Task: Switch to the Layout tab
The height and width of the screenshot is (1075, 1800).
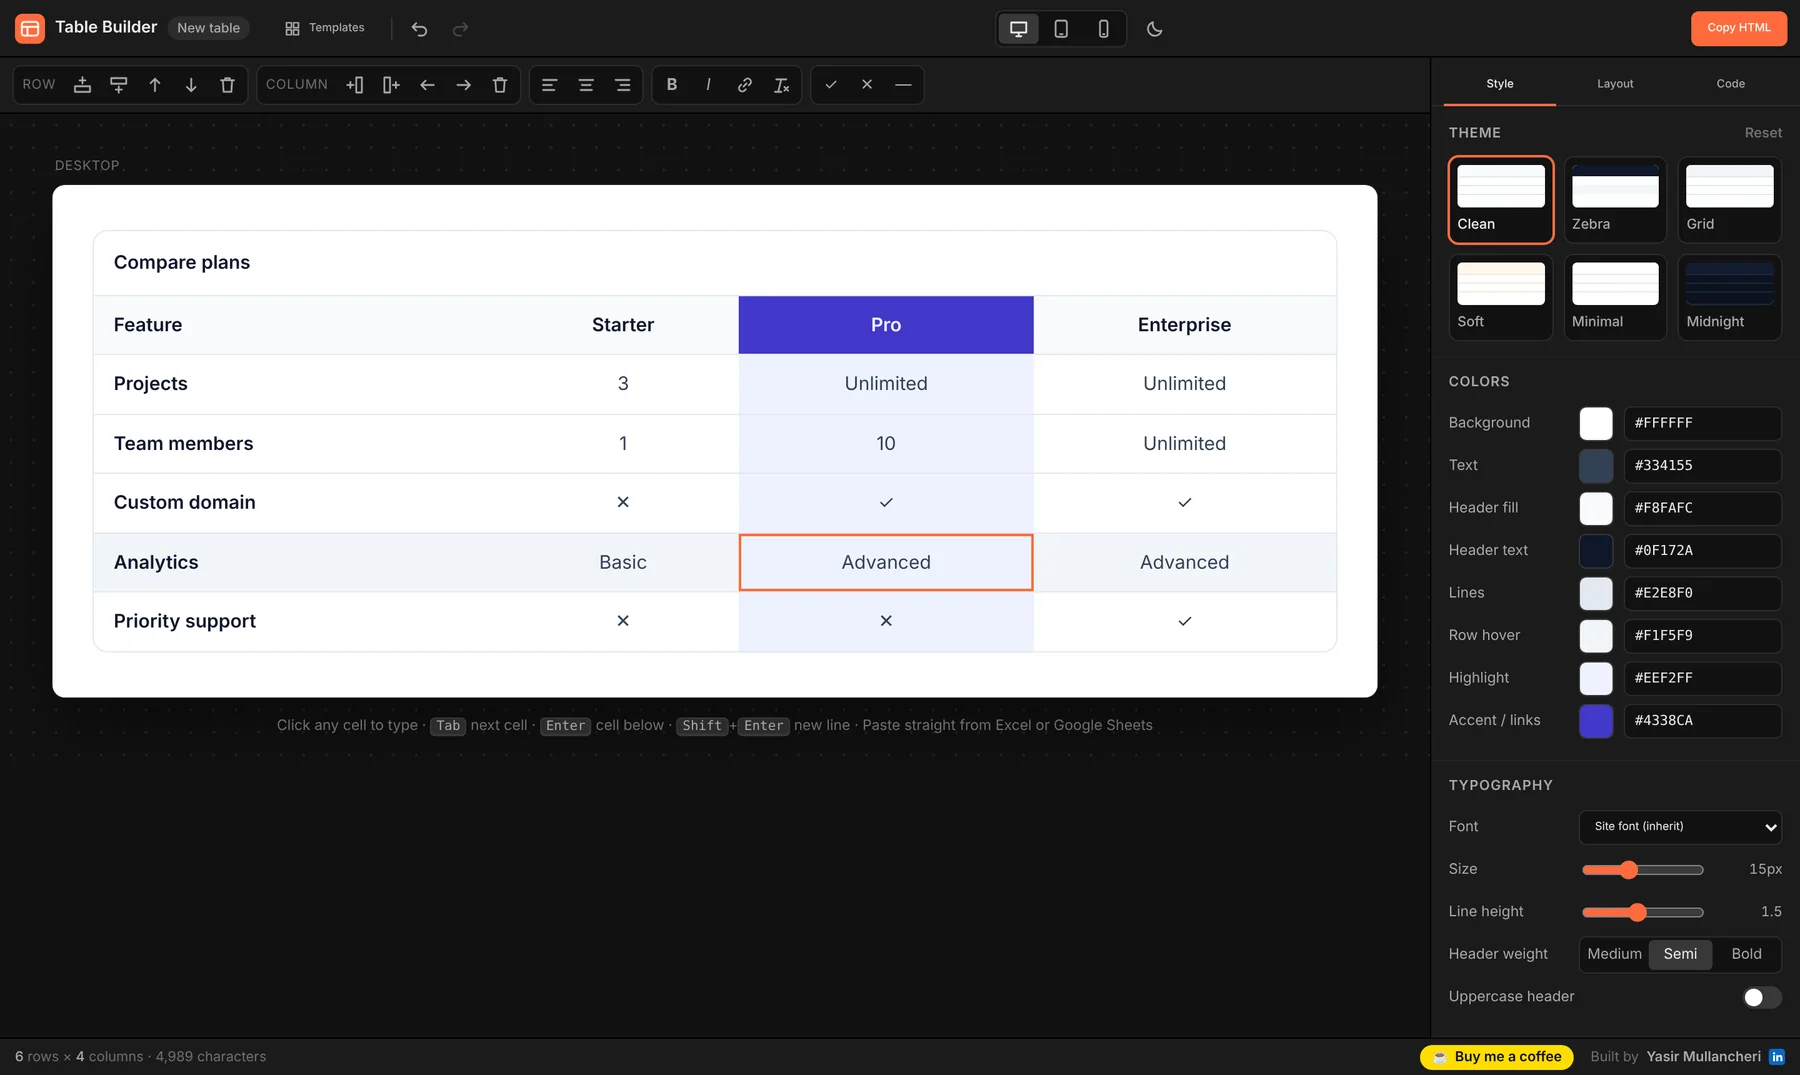Action: (x=1615, y=84)
